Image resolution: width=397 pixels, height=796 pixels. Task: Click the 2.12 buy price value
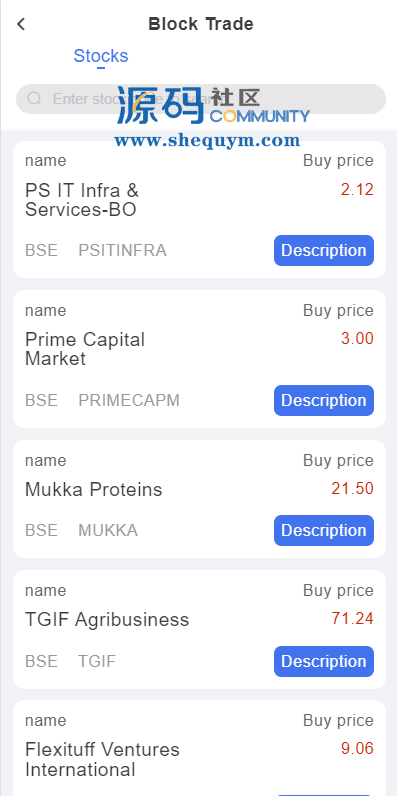357,190
